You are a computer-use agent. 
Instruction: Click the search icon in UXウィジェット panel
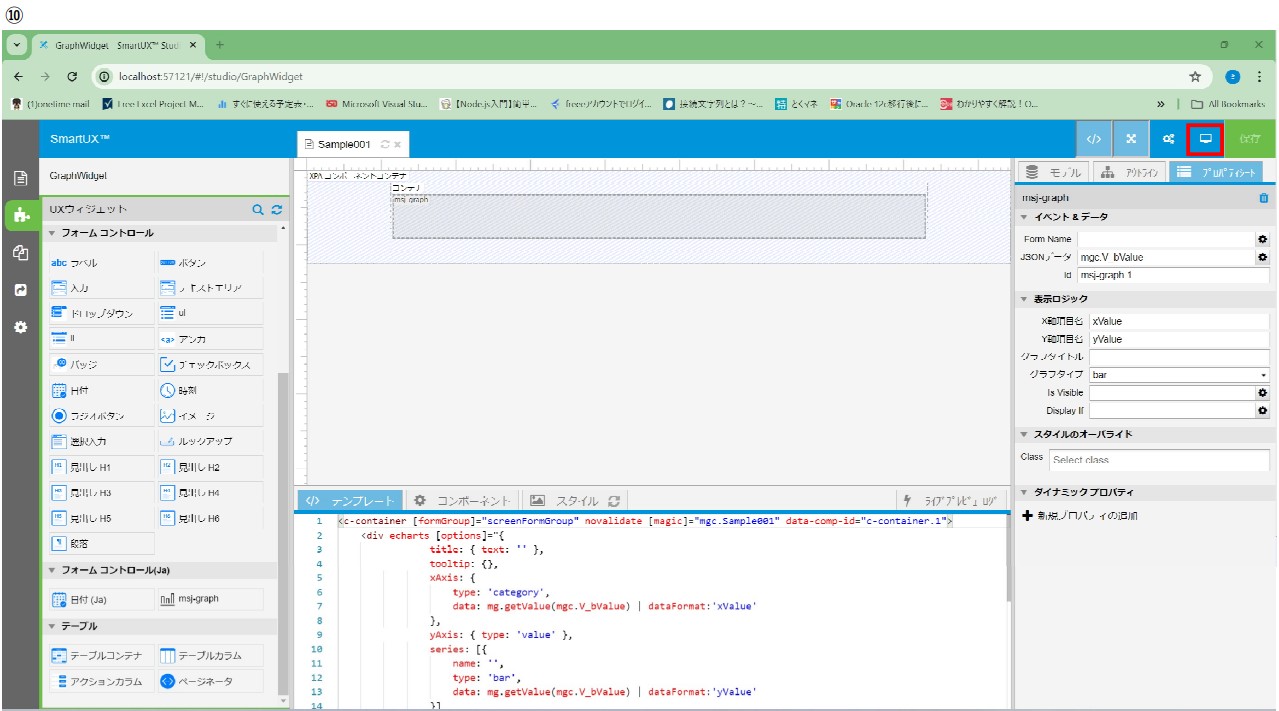pos(258,210)
